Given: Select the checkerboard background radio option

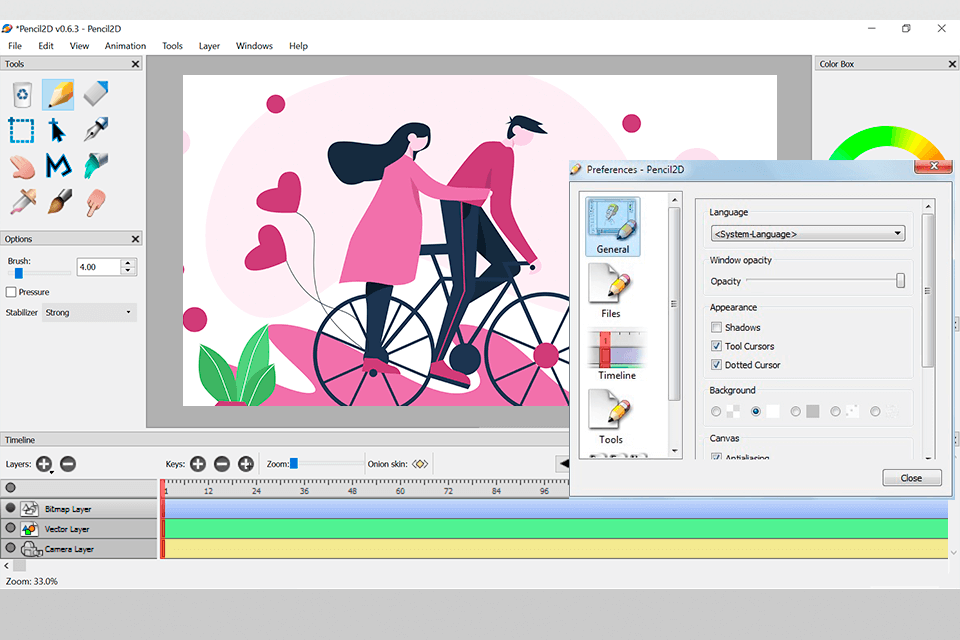Looking at the screenshot, I should click(716, 412).
